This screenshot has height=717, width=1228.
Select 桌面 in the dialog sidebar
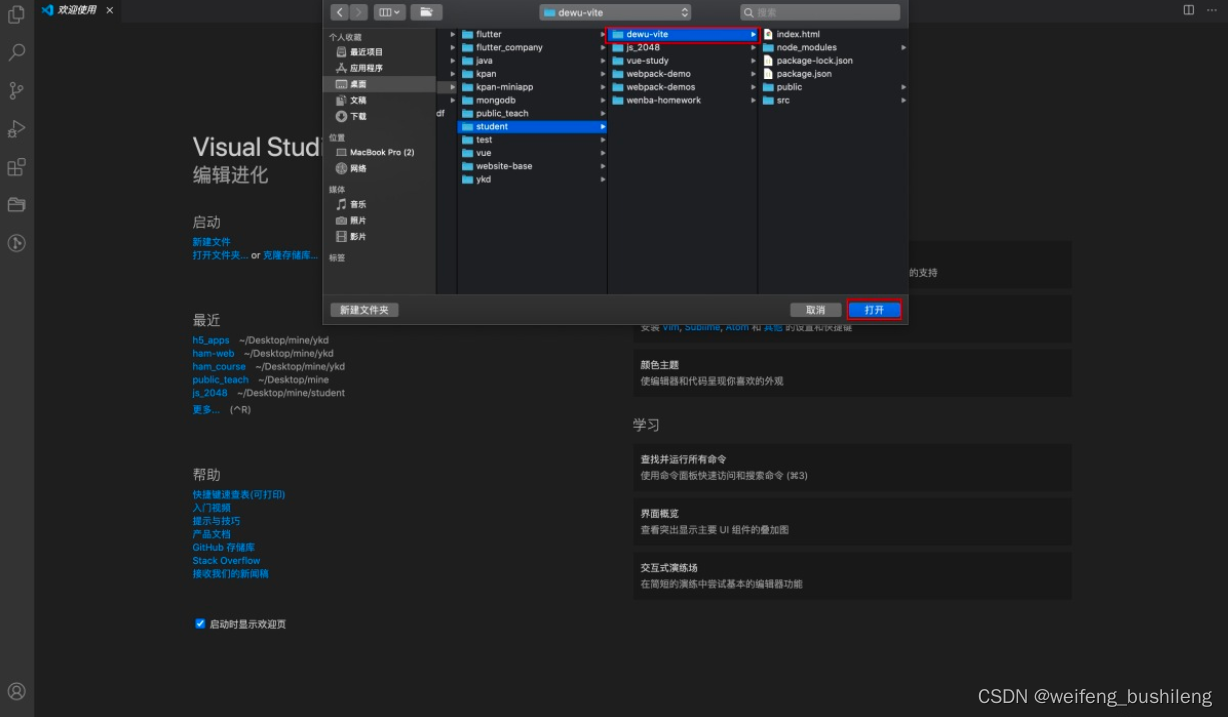381,84
